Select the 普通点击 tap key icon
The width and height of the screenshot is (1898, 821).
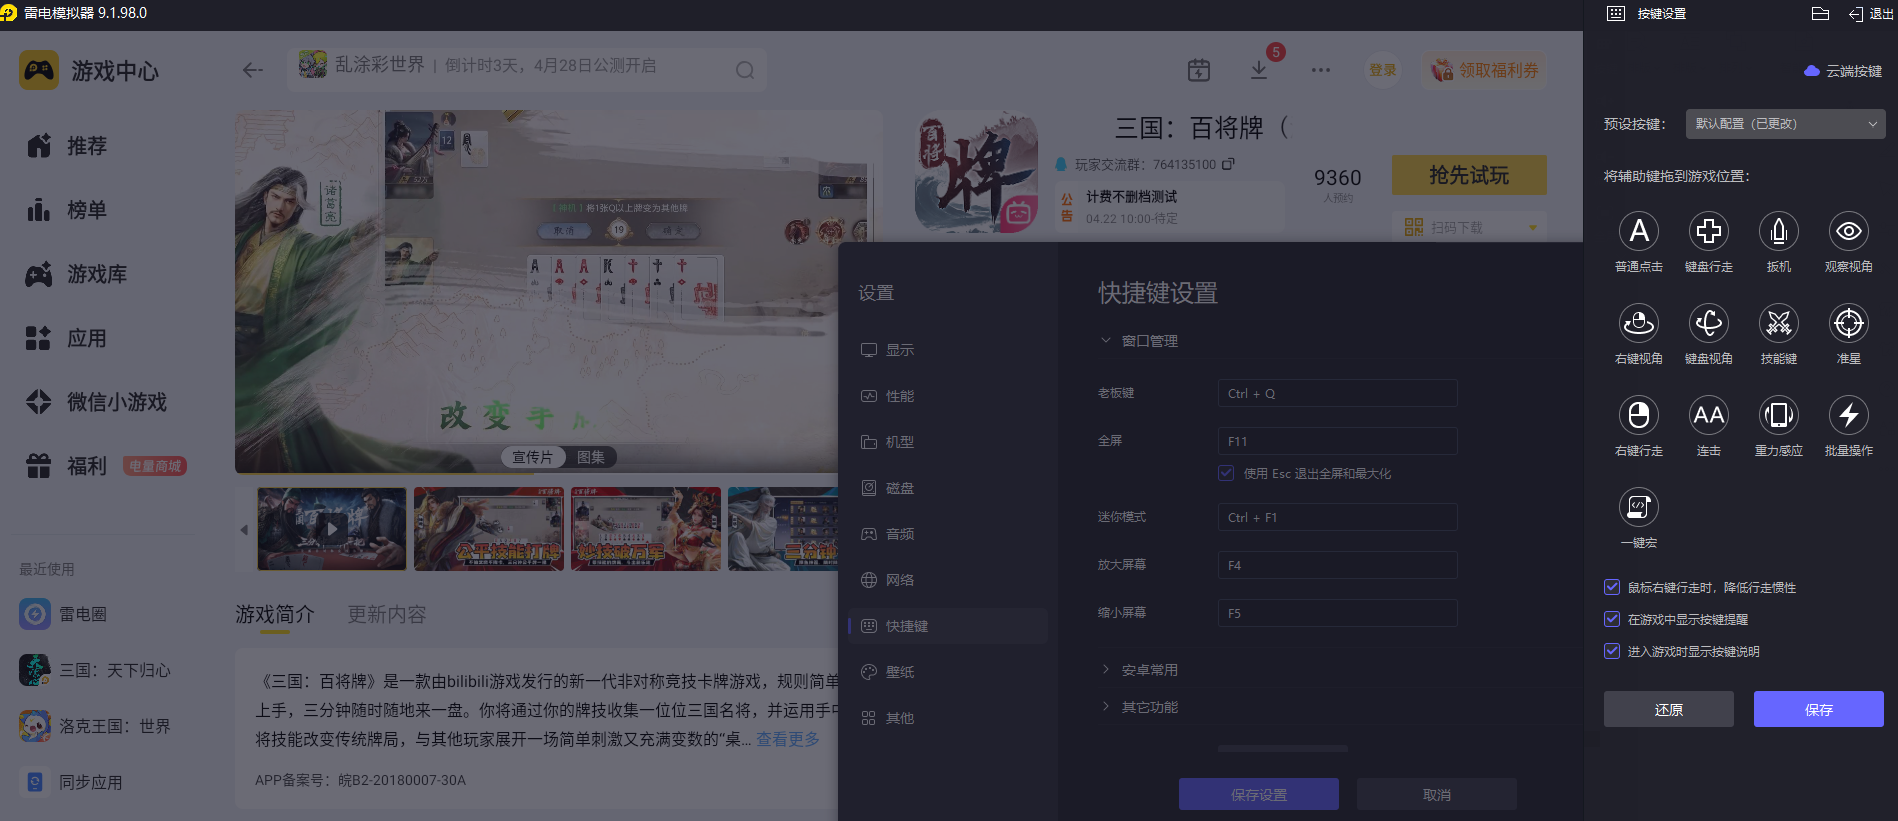[1638, 231]
